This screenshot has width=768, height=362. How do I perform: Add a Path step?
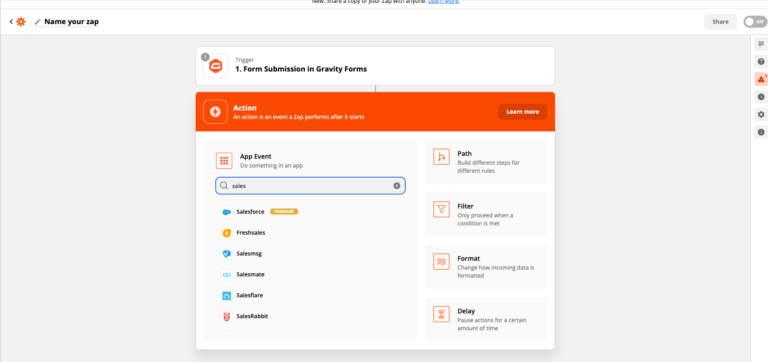(x=485, y=162)
